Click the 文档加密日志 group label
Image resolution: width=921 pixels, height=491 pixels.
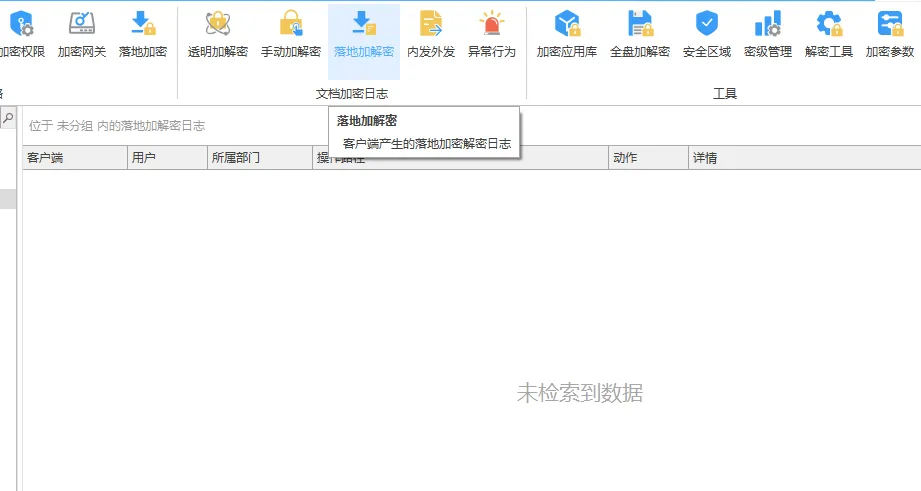352,93
